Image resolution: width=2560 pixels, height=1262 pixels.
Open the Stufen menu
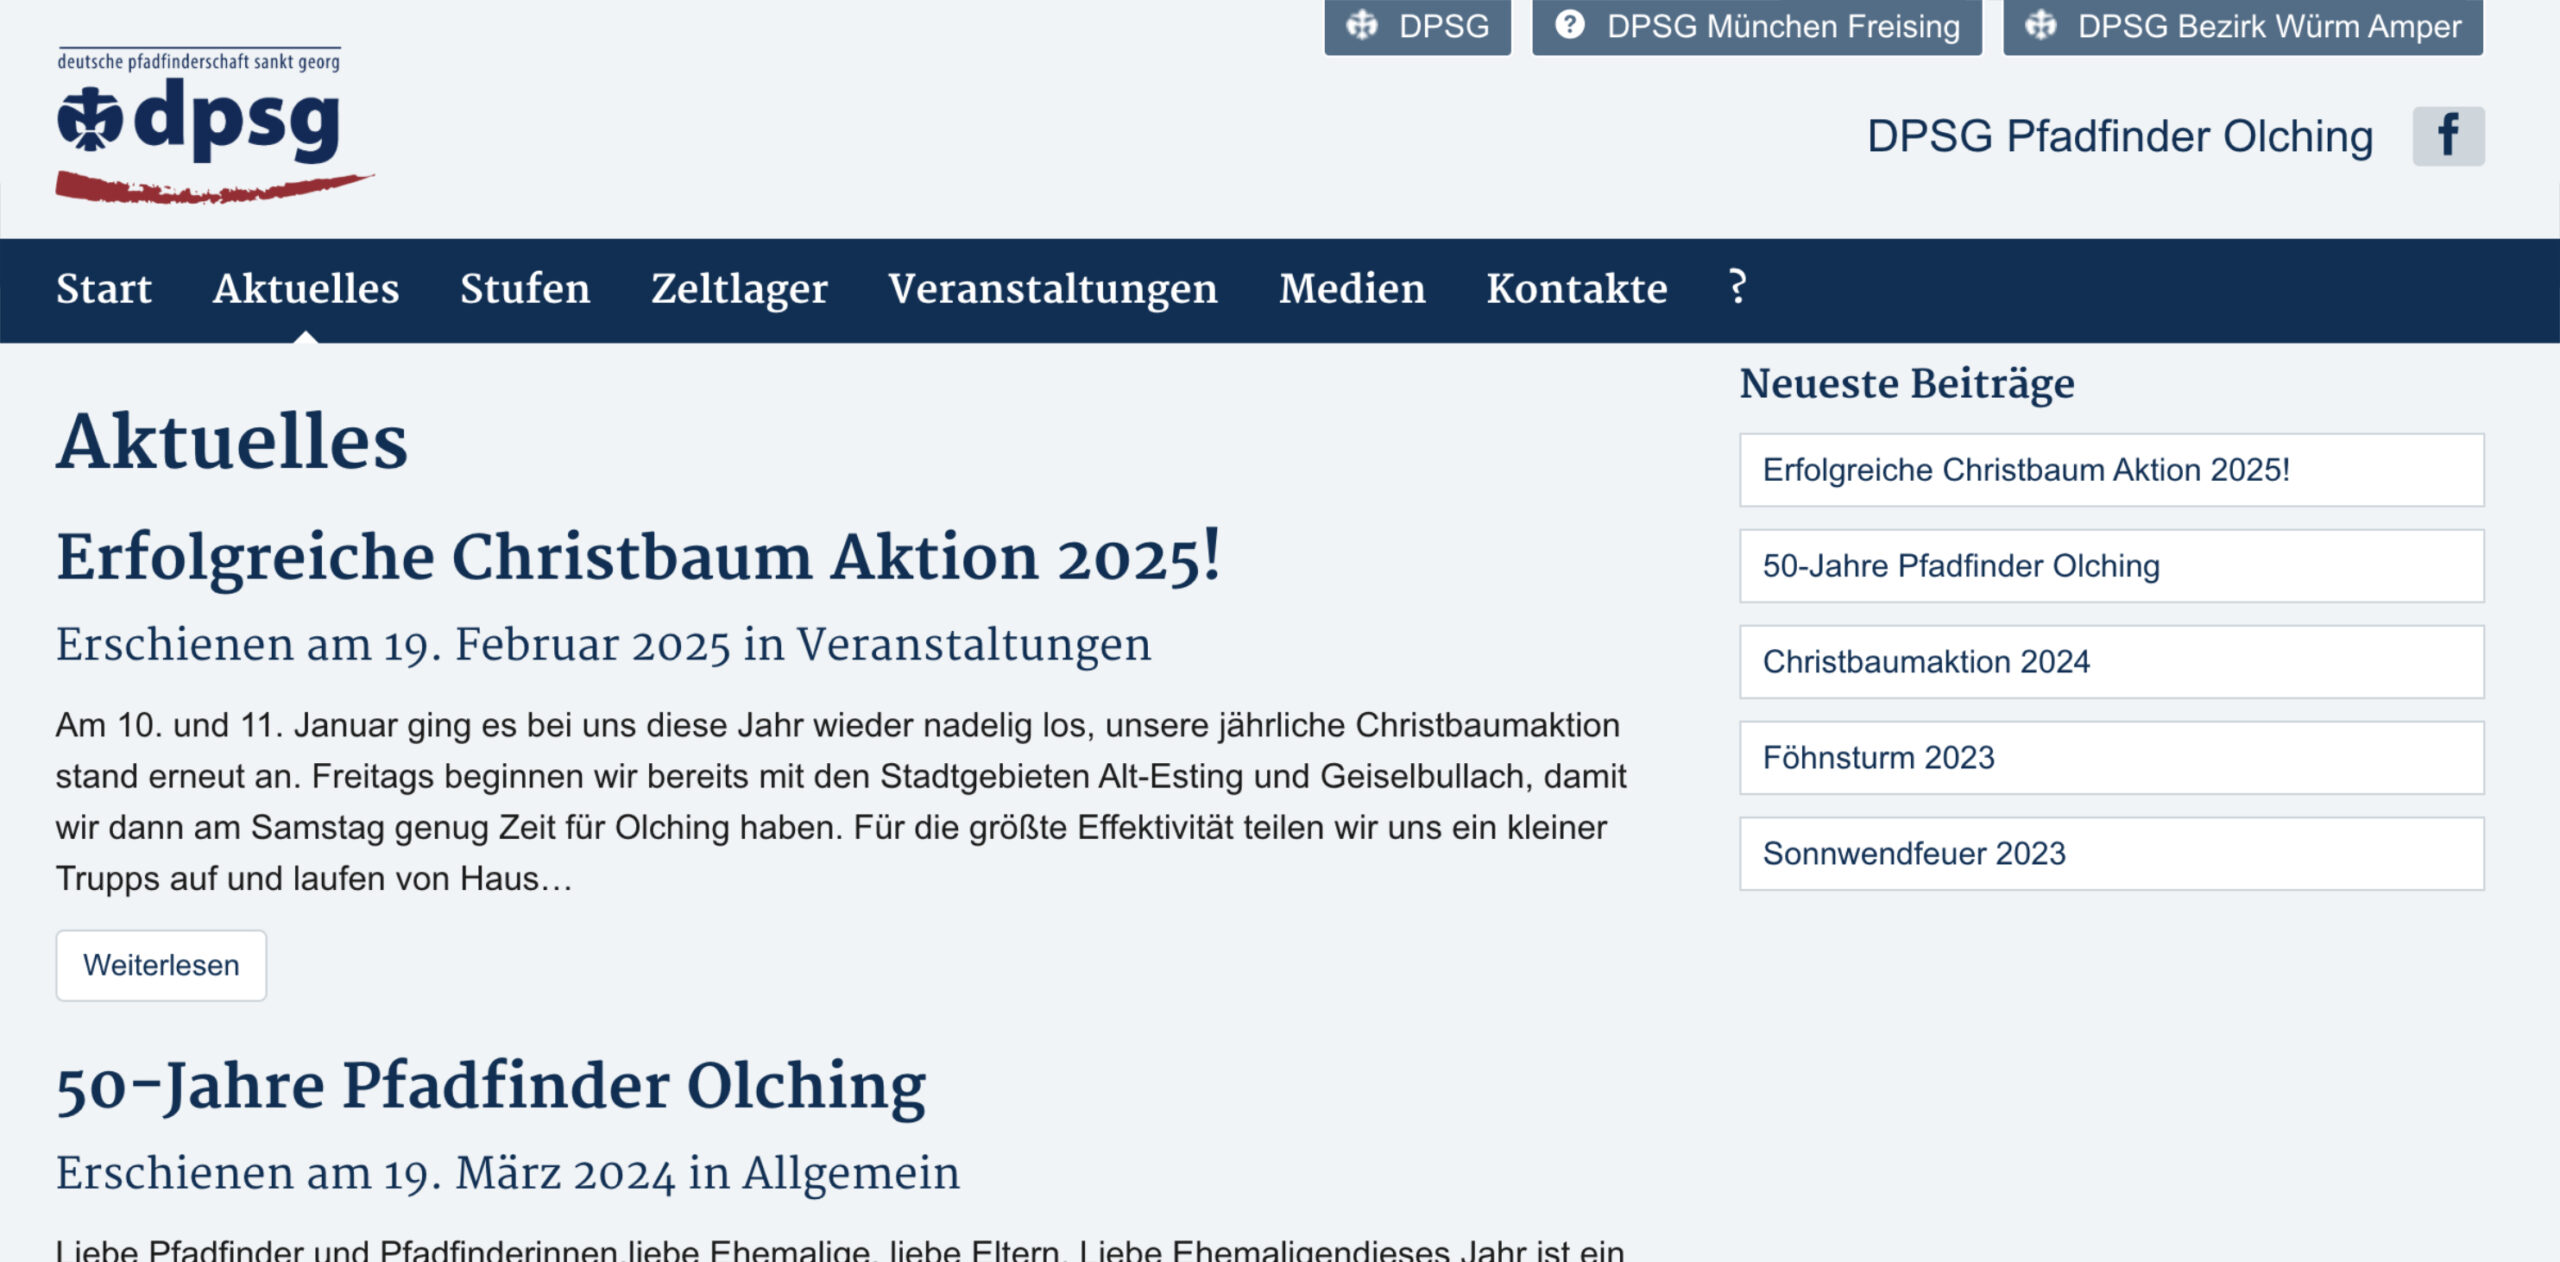click(x=525, y=289)
